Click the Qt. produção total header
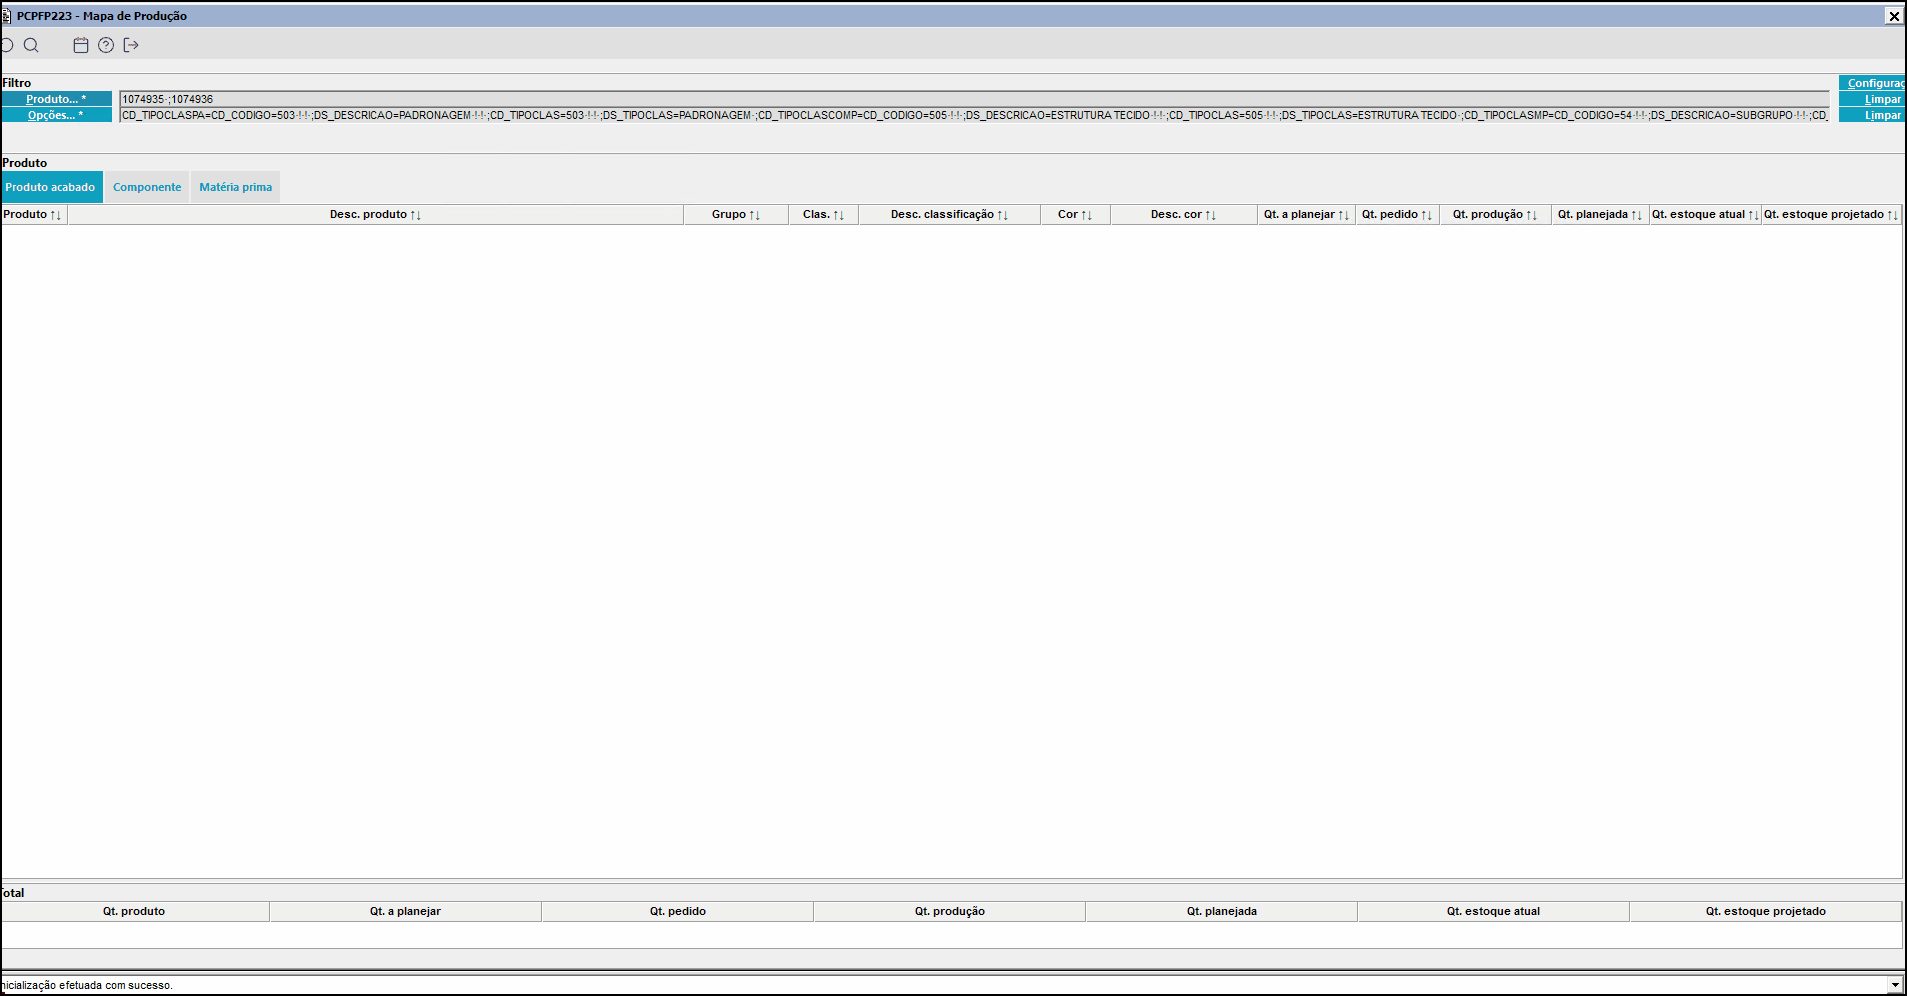This screenshot has height=996, width=1907. (x=950, y=911)
